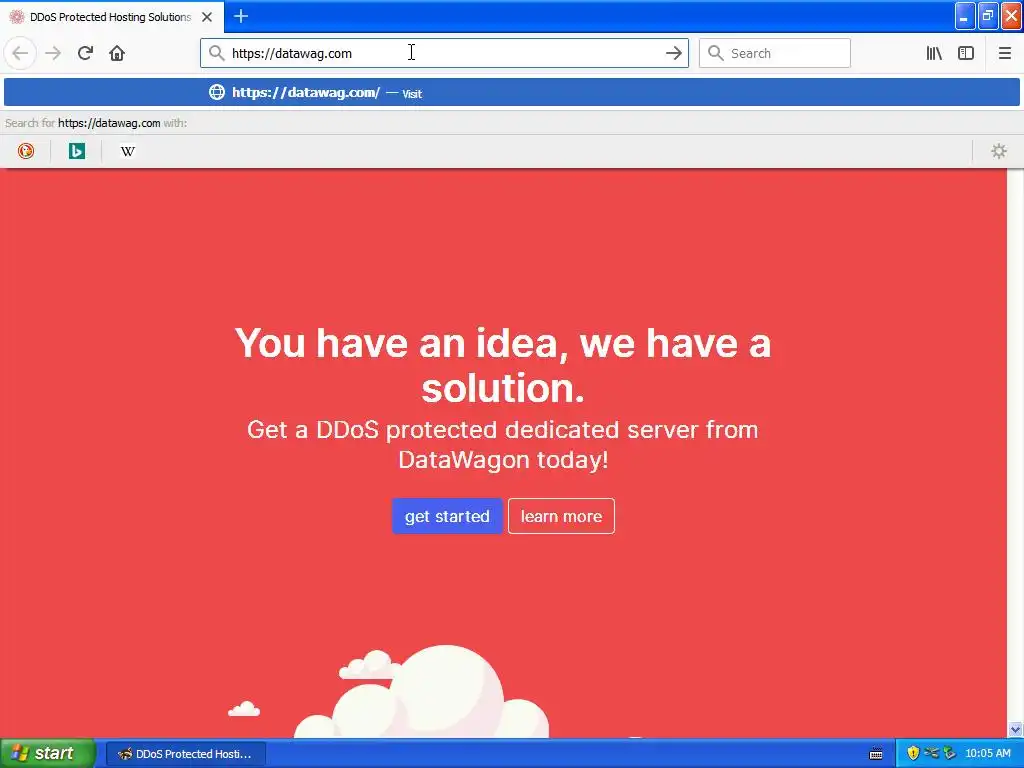Screen dimensions: 1024x768
Task: Minimize the browser window
Action: pos(965,16)
